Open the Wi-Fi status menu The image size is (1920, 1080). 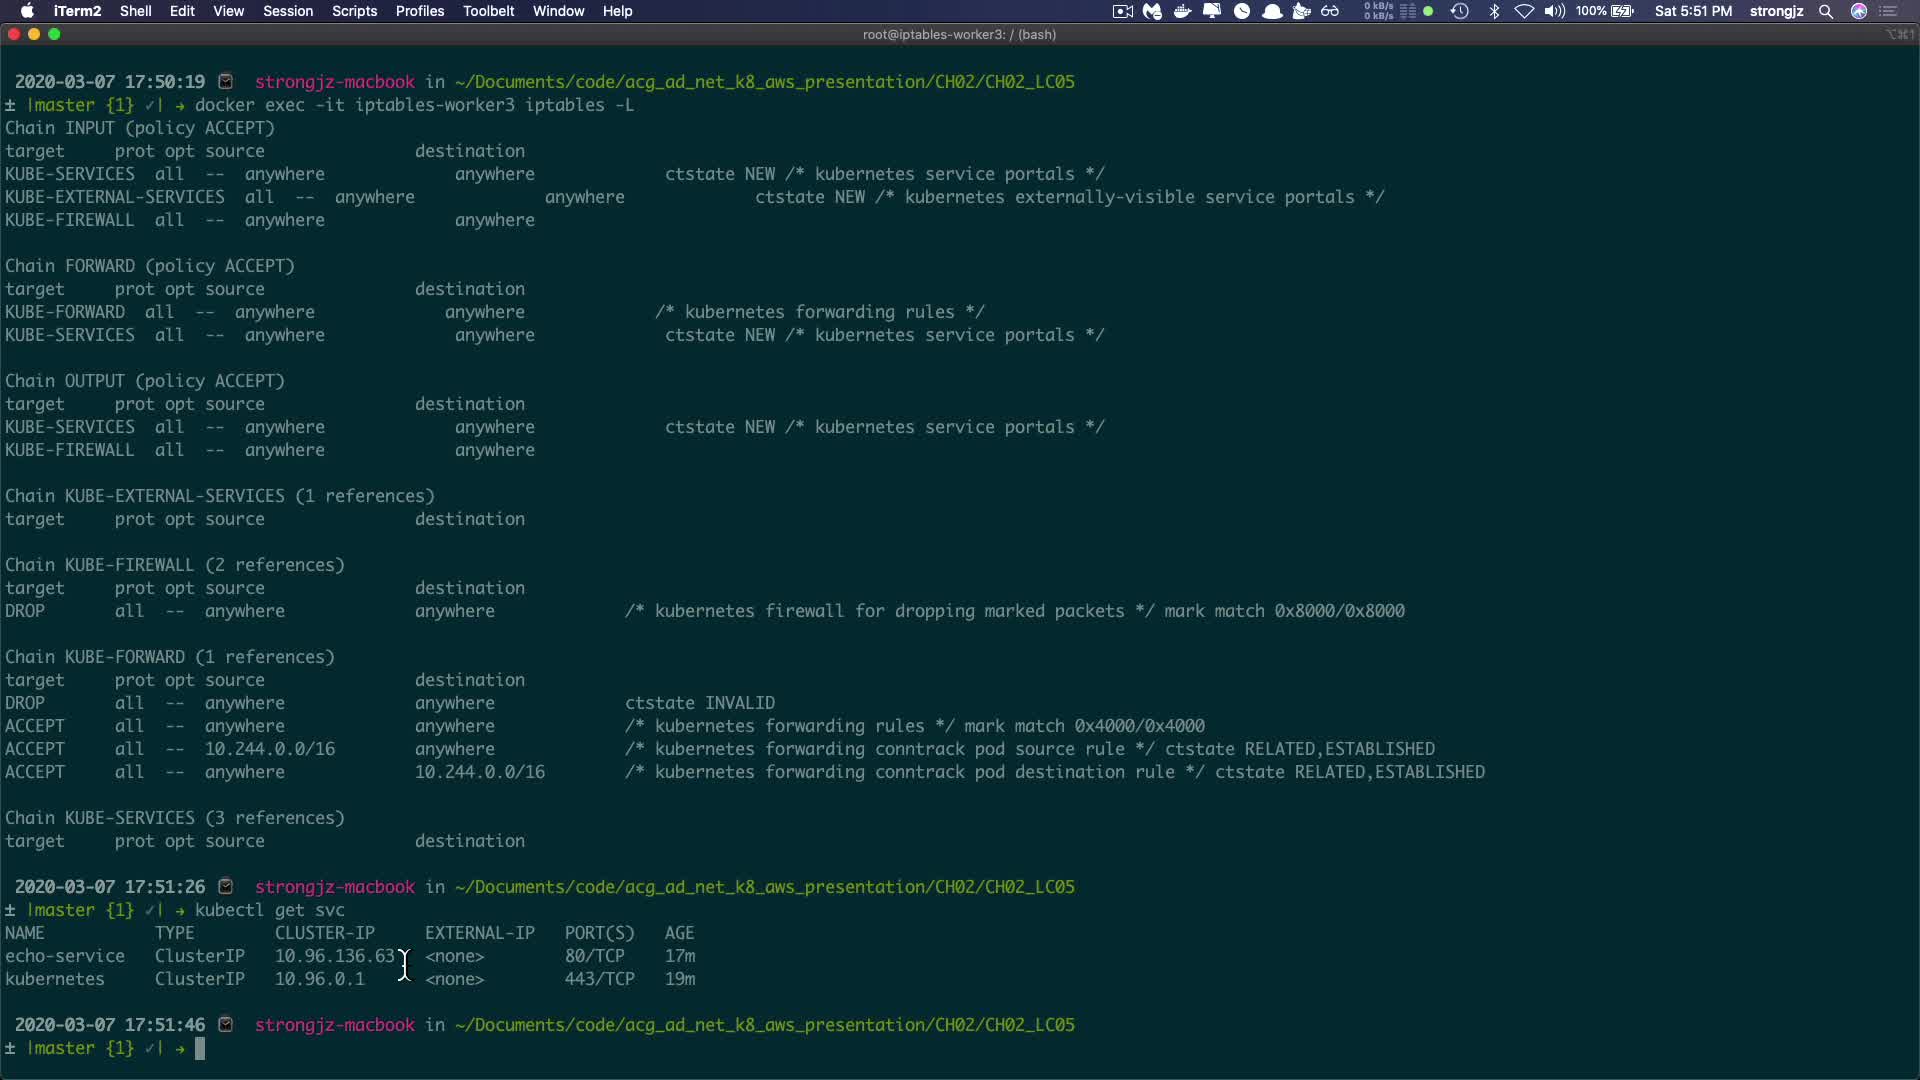[x=1524, y=11]
